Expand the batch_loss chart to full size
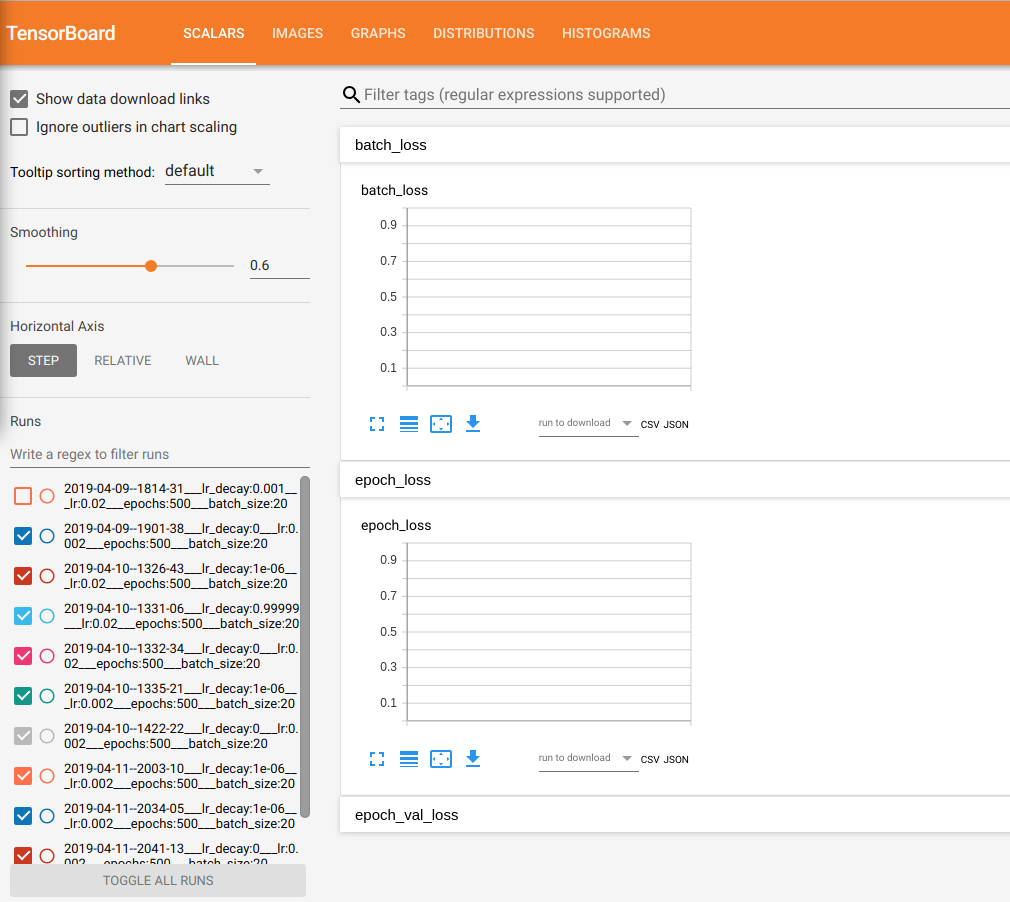Screen dimensions: 1010x902 point(377,423)
